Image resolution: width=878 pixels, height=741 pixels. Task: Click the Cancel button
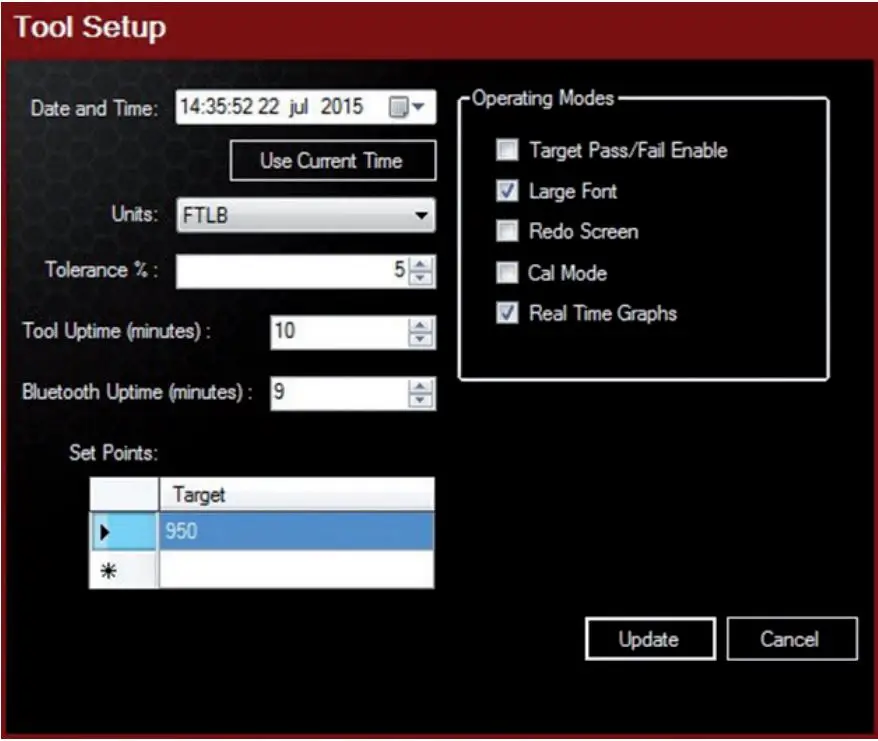(792, 639)
